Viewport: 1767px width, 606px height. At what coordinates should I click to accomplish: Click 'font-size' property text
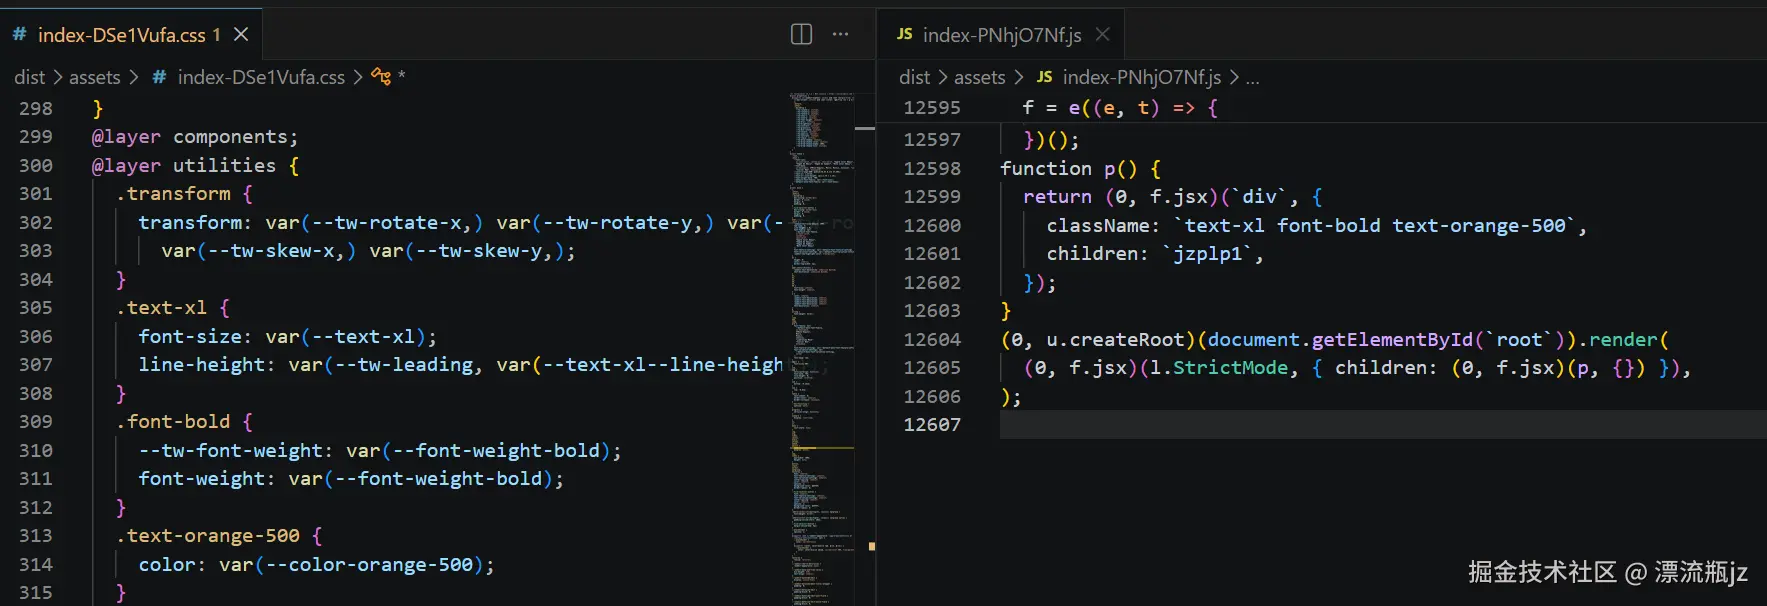[x=190, y=337]
